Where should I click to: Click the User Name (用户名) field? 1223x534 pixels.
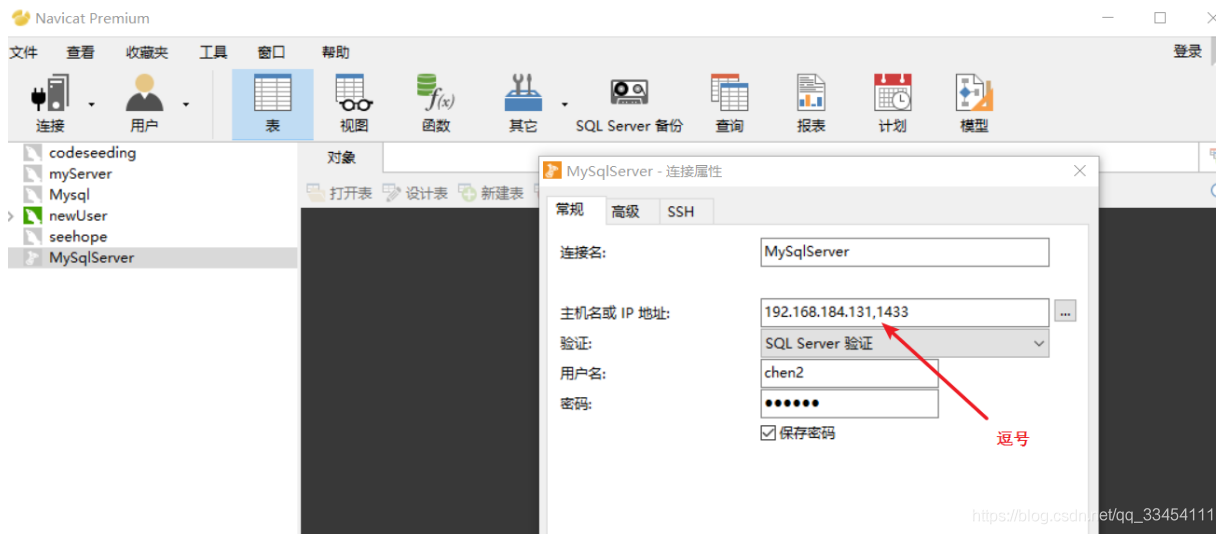[x=849, y=373]
